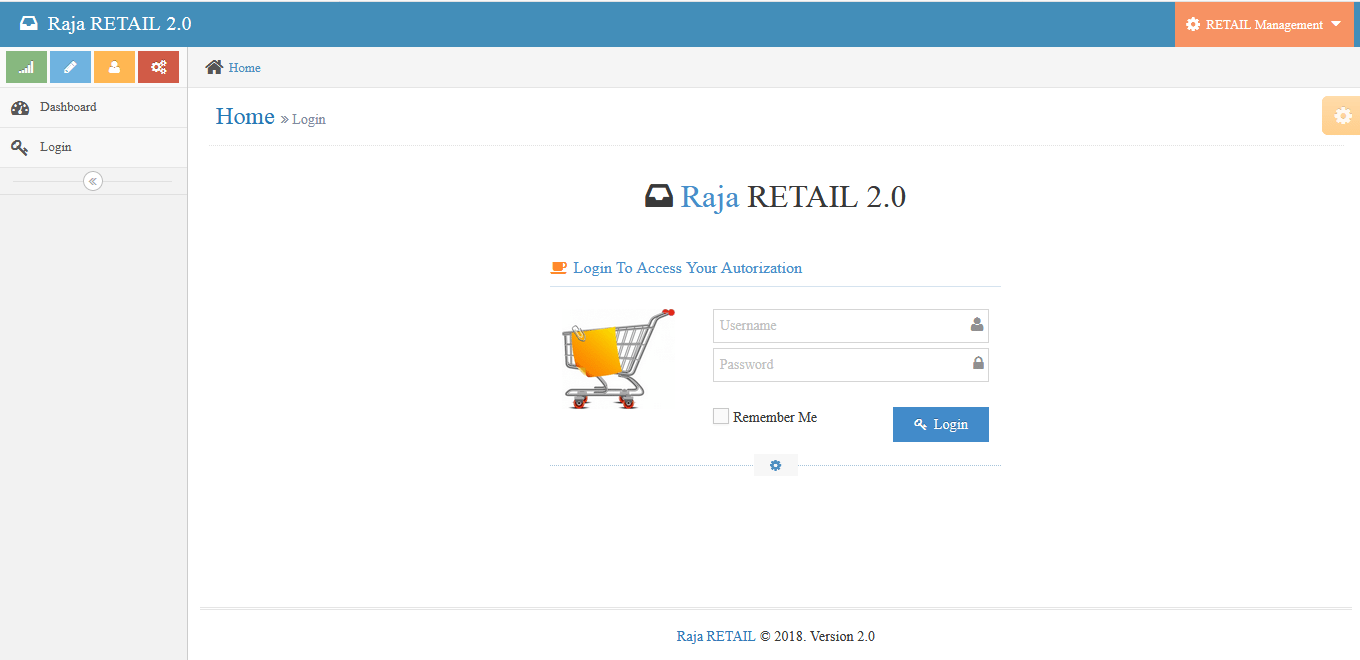Viewport: 1360px width, 660px height.
Task: Click the gear icon below the login form
Action: (775, 464)
